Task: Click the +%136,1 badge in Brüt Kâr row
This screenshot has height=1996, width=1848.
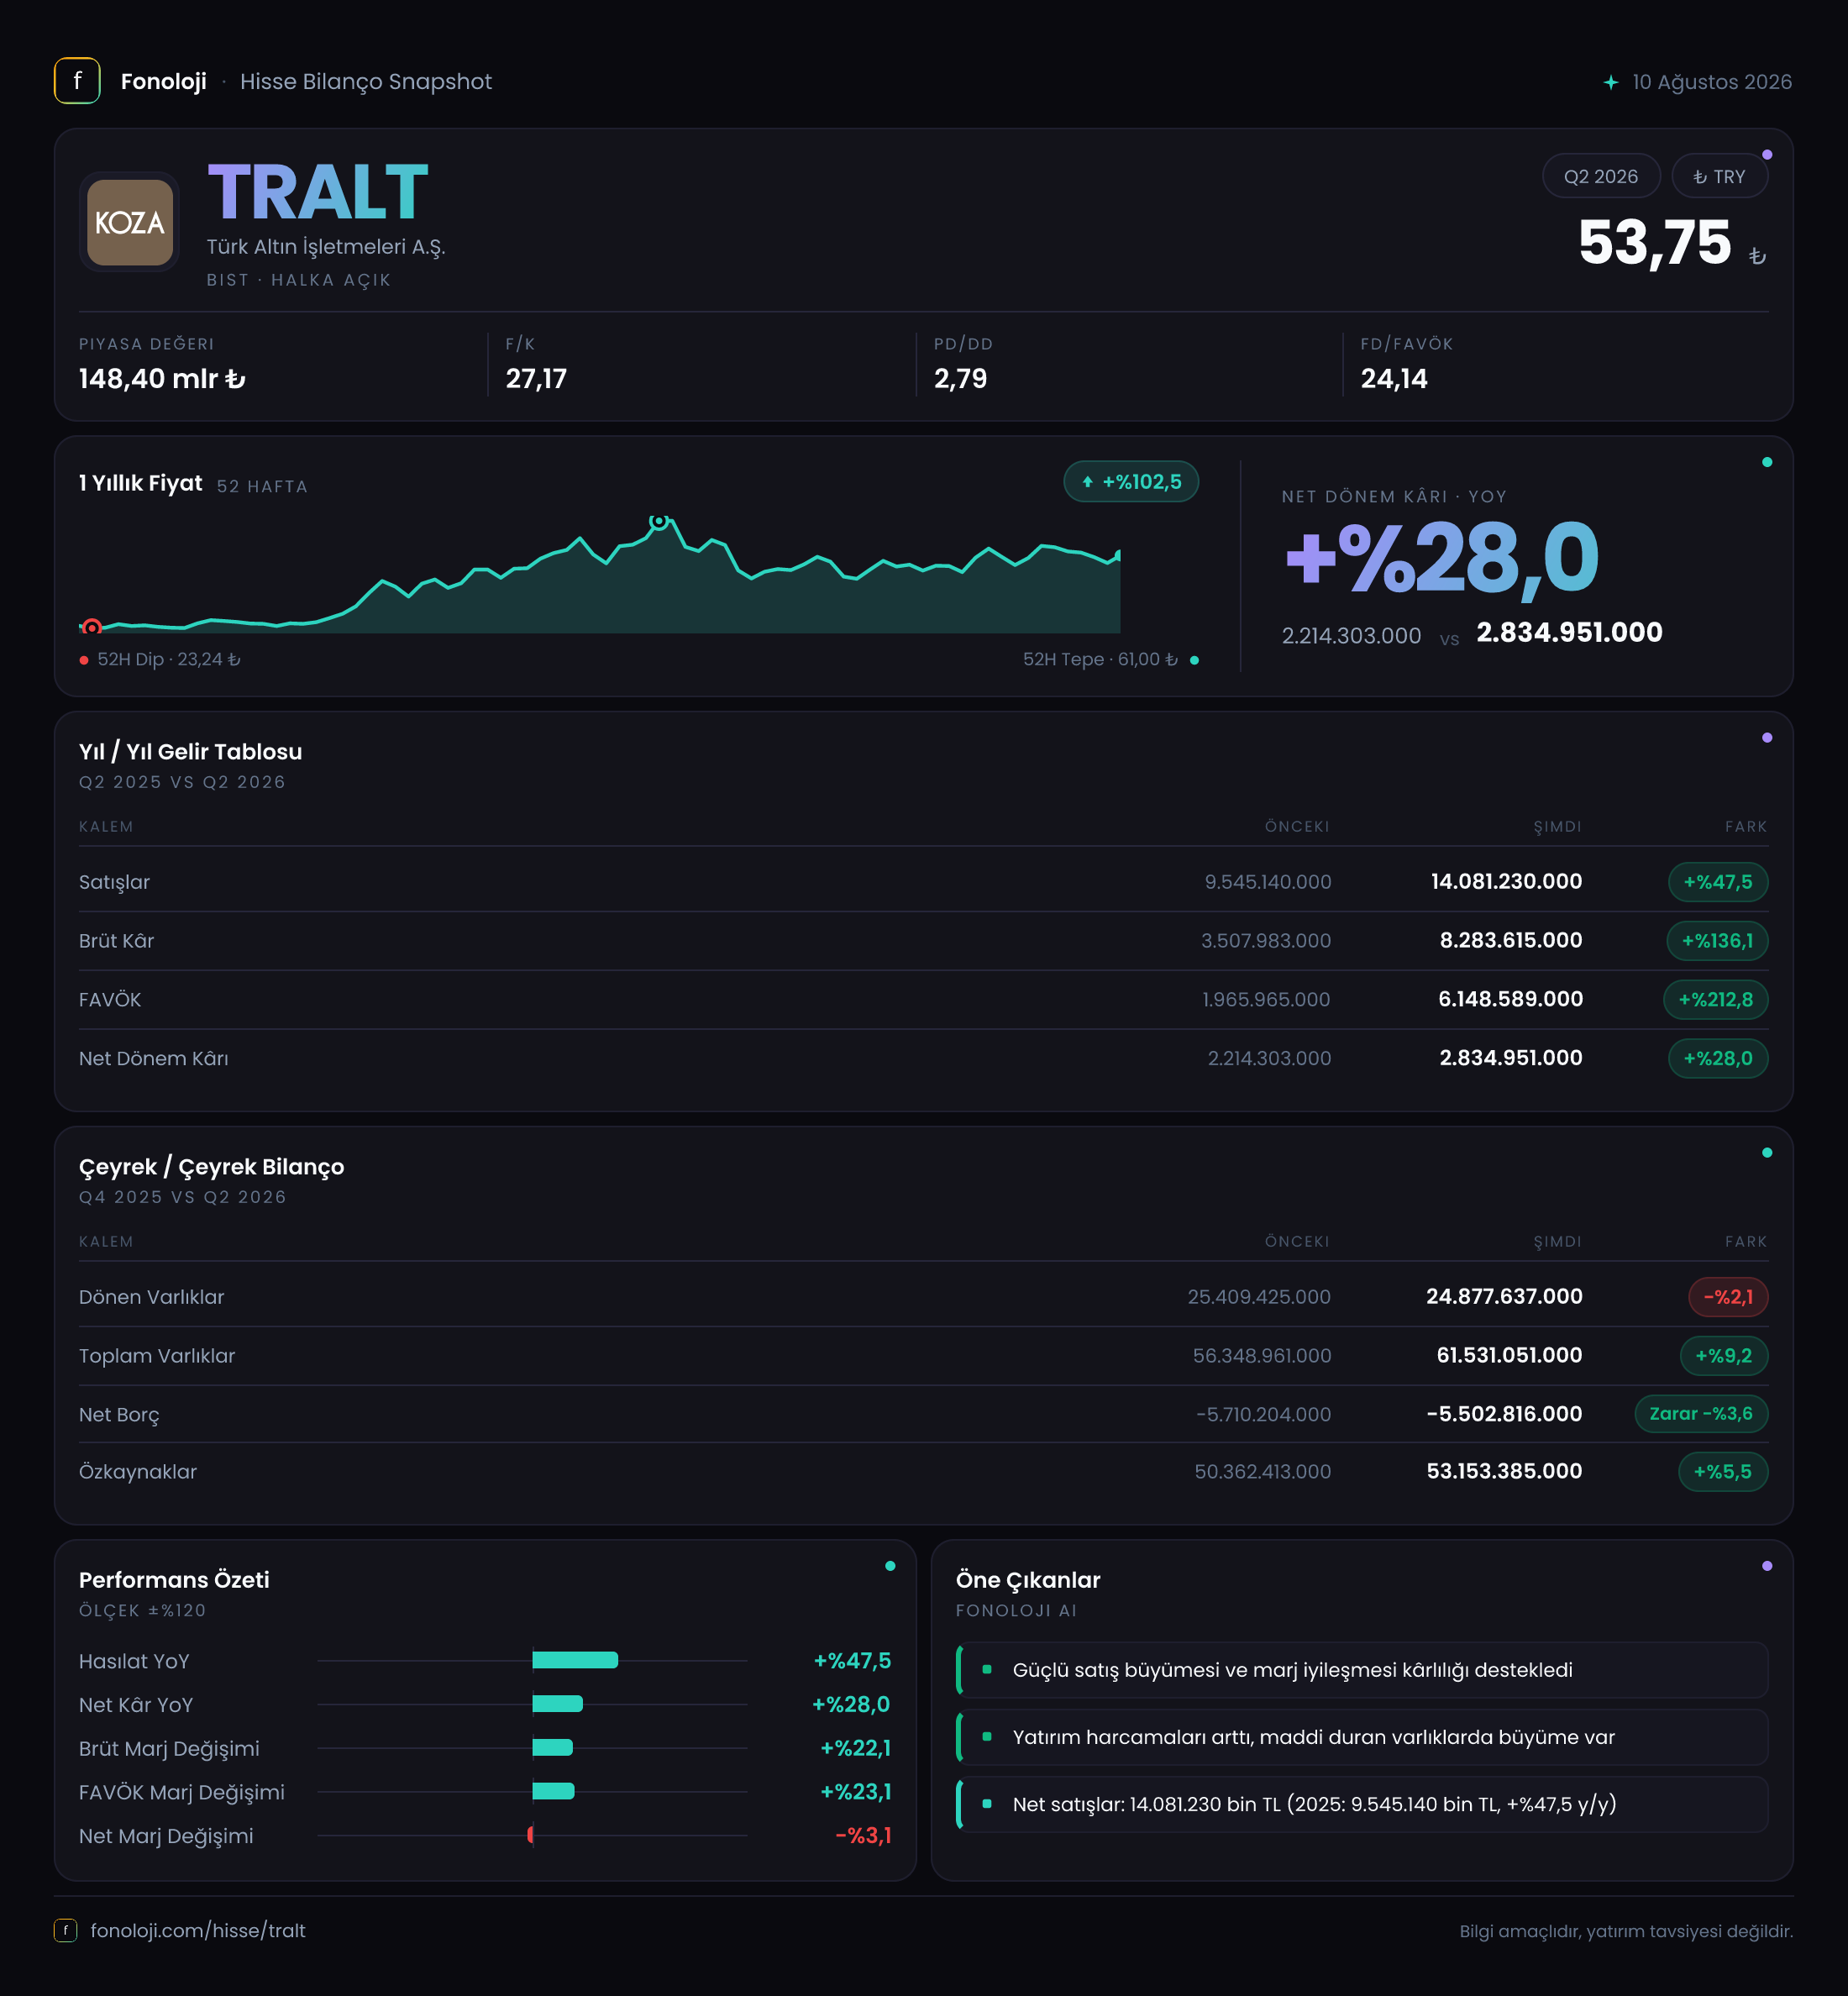Action: tap(1717, 941)
